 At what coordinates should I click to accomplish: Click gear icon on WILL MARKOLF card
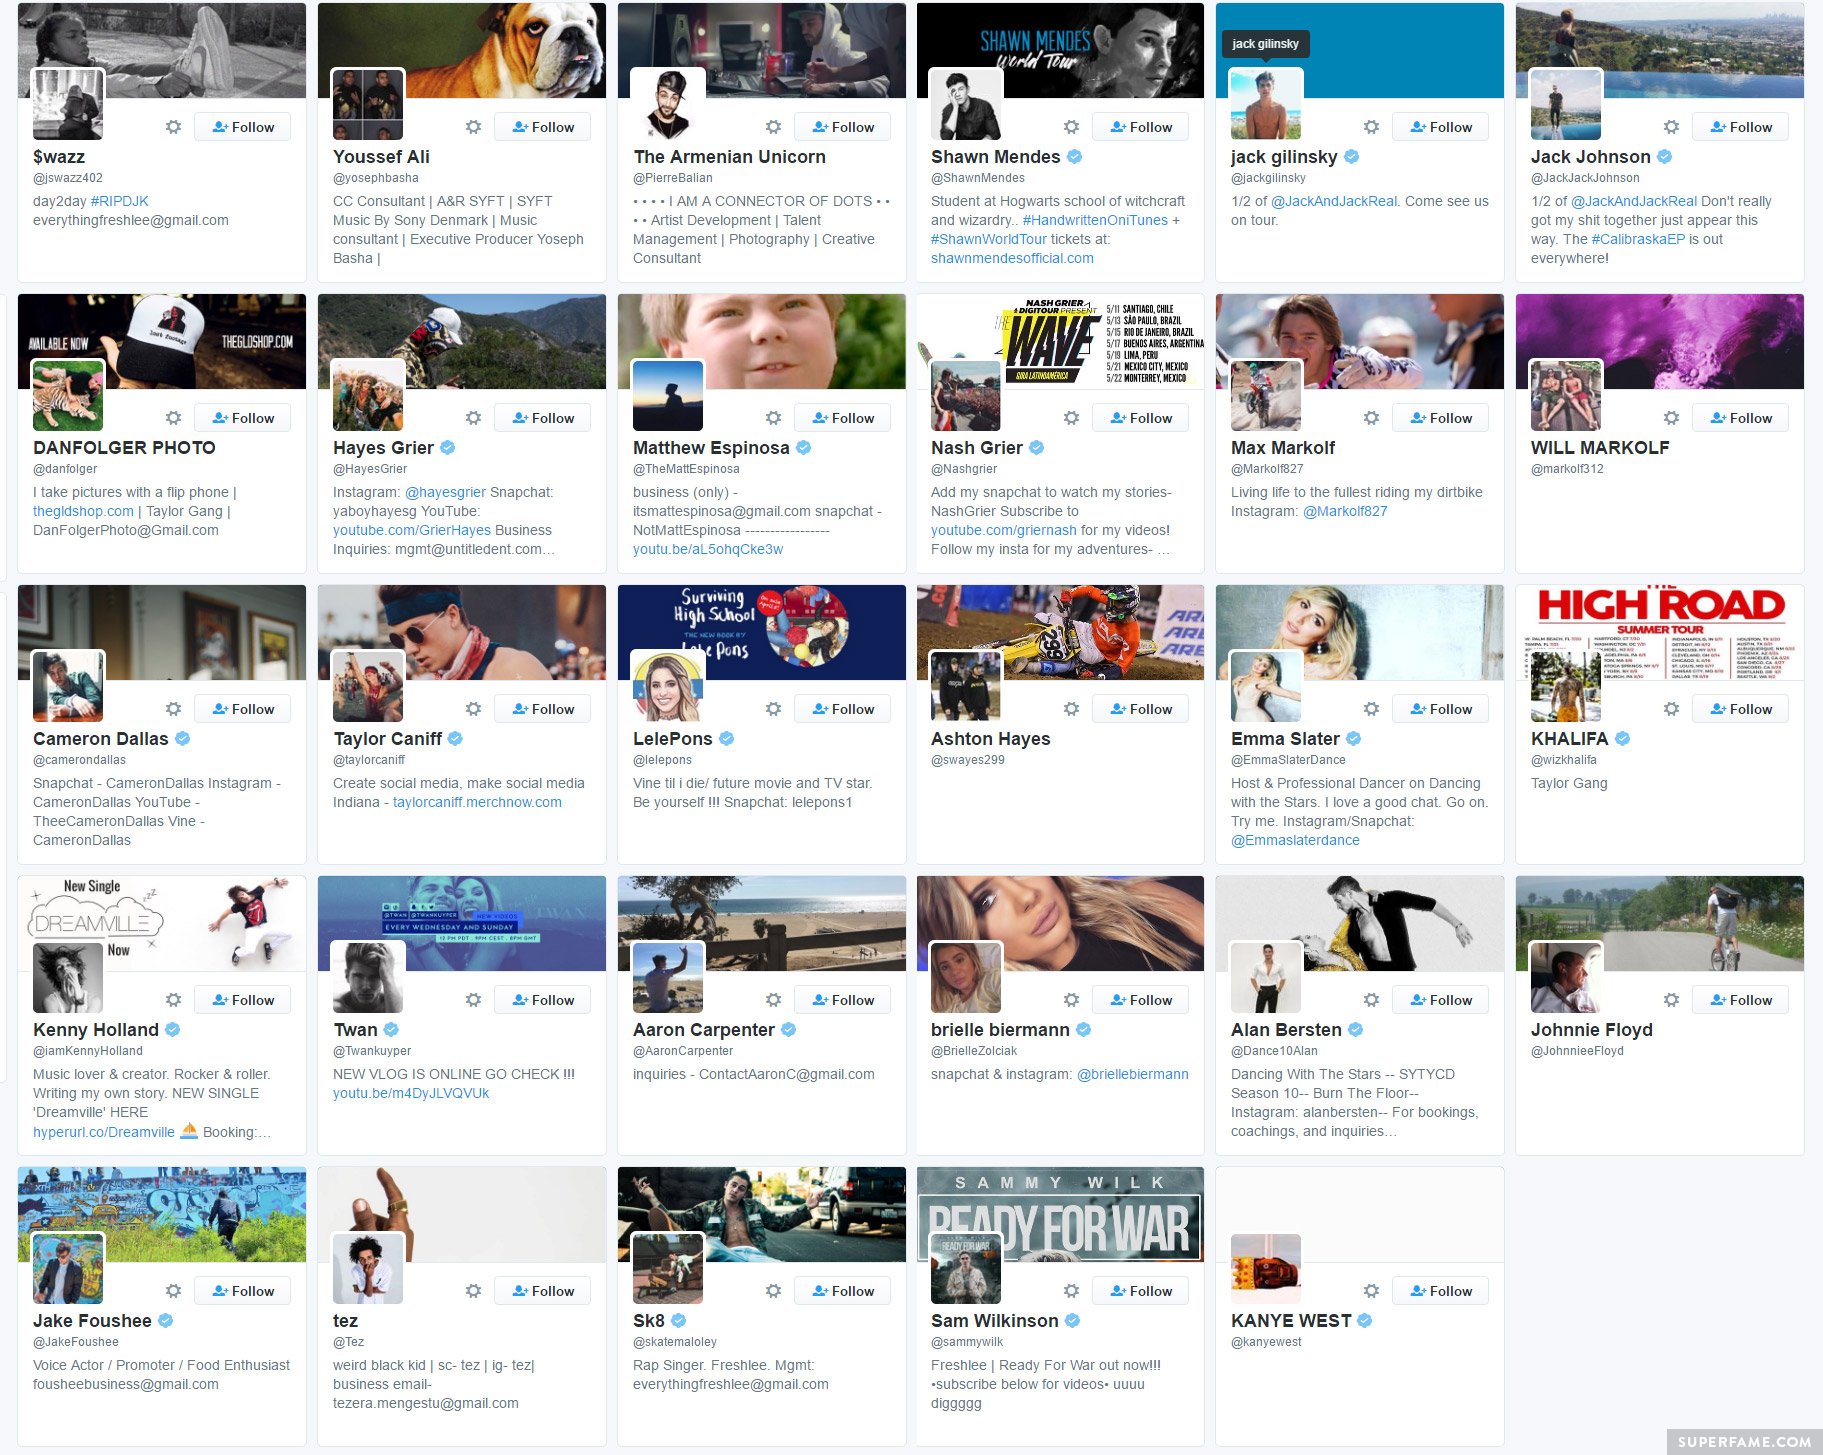[1671, 418]
